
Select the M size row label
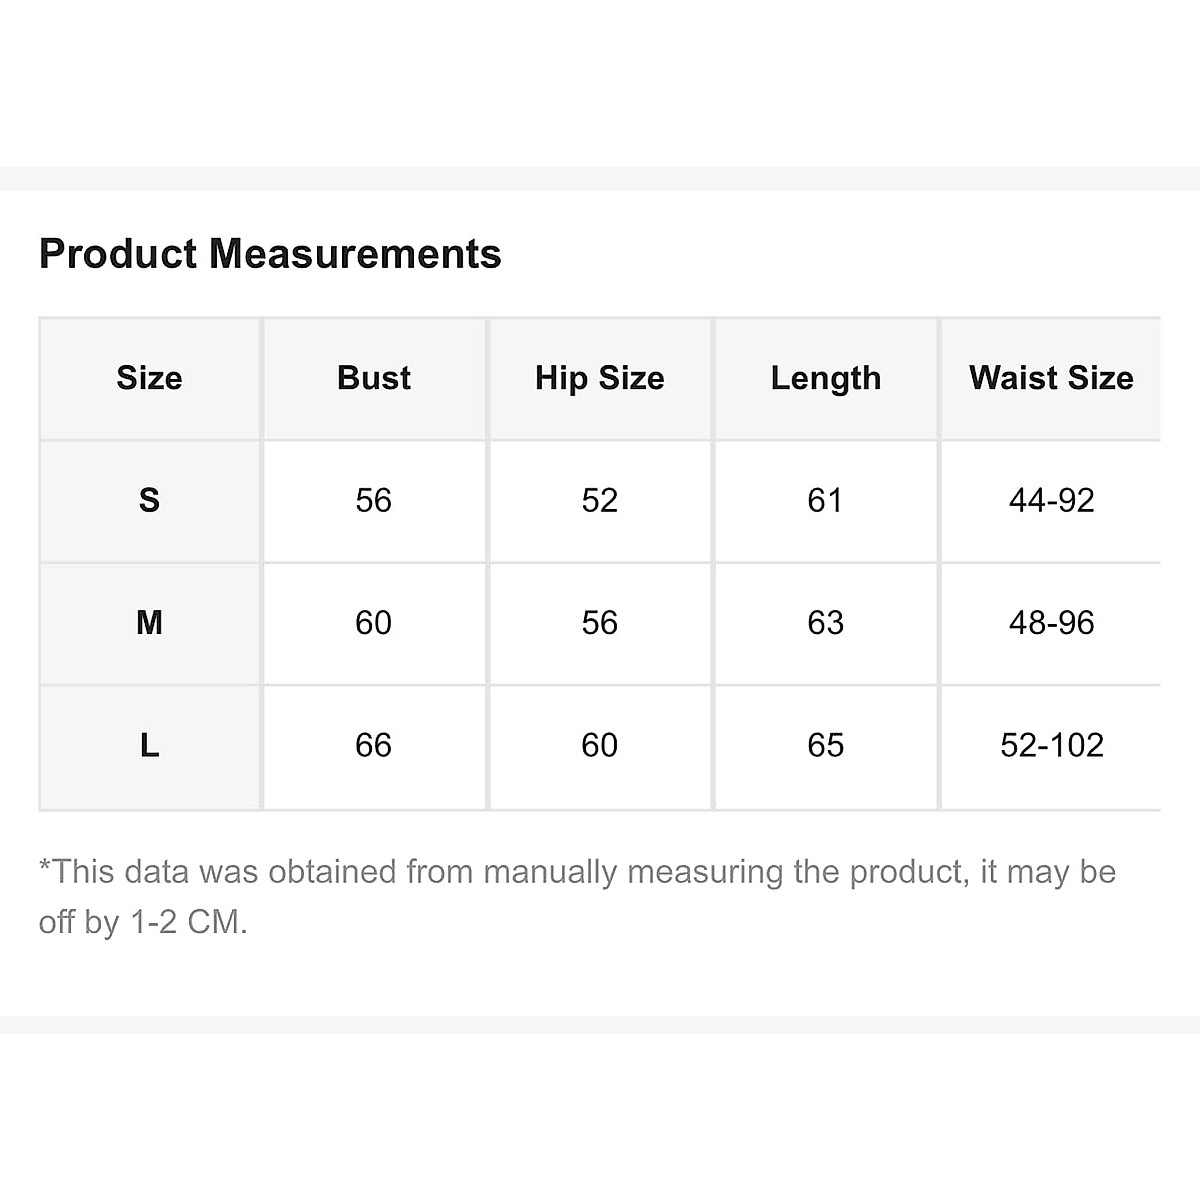coord(149,623)
